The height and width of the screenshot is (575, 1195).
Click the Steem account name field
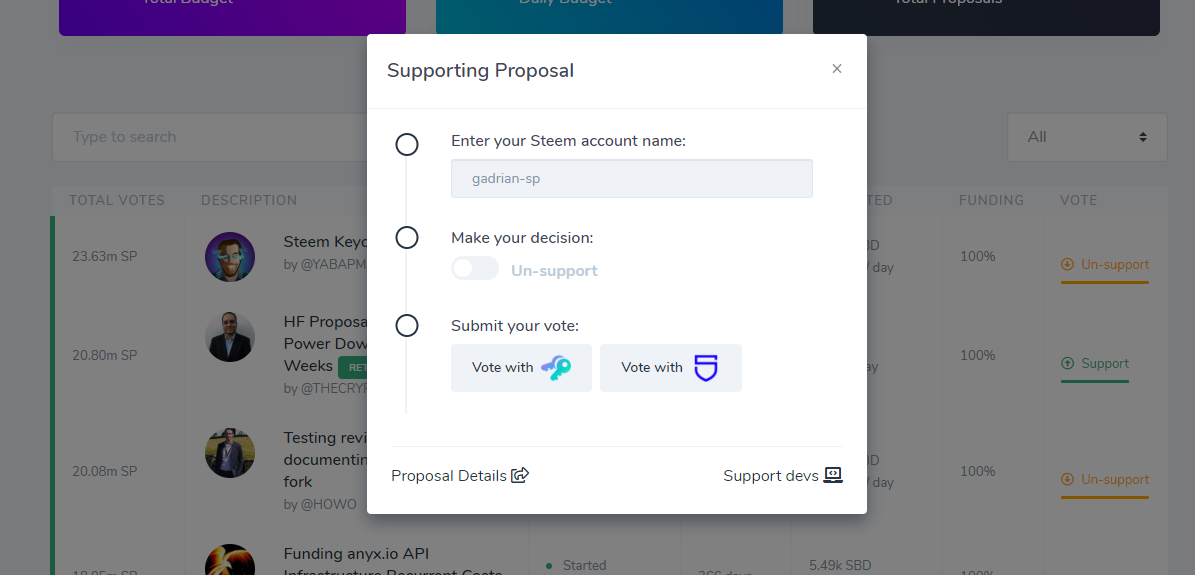coord(632,178)
